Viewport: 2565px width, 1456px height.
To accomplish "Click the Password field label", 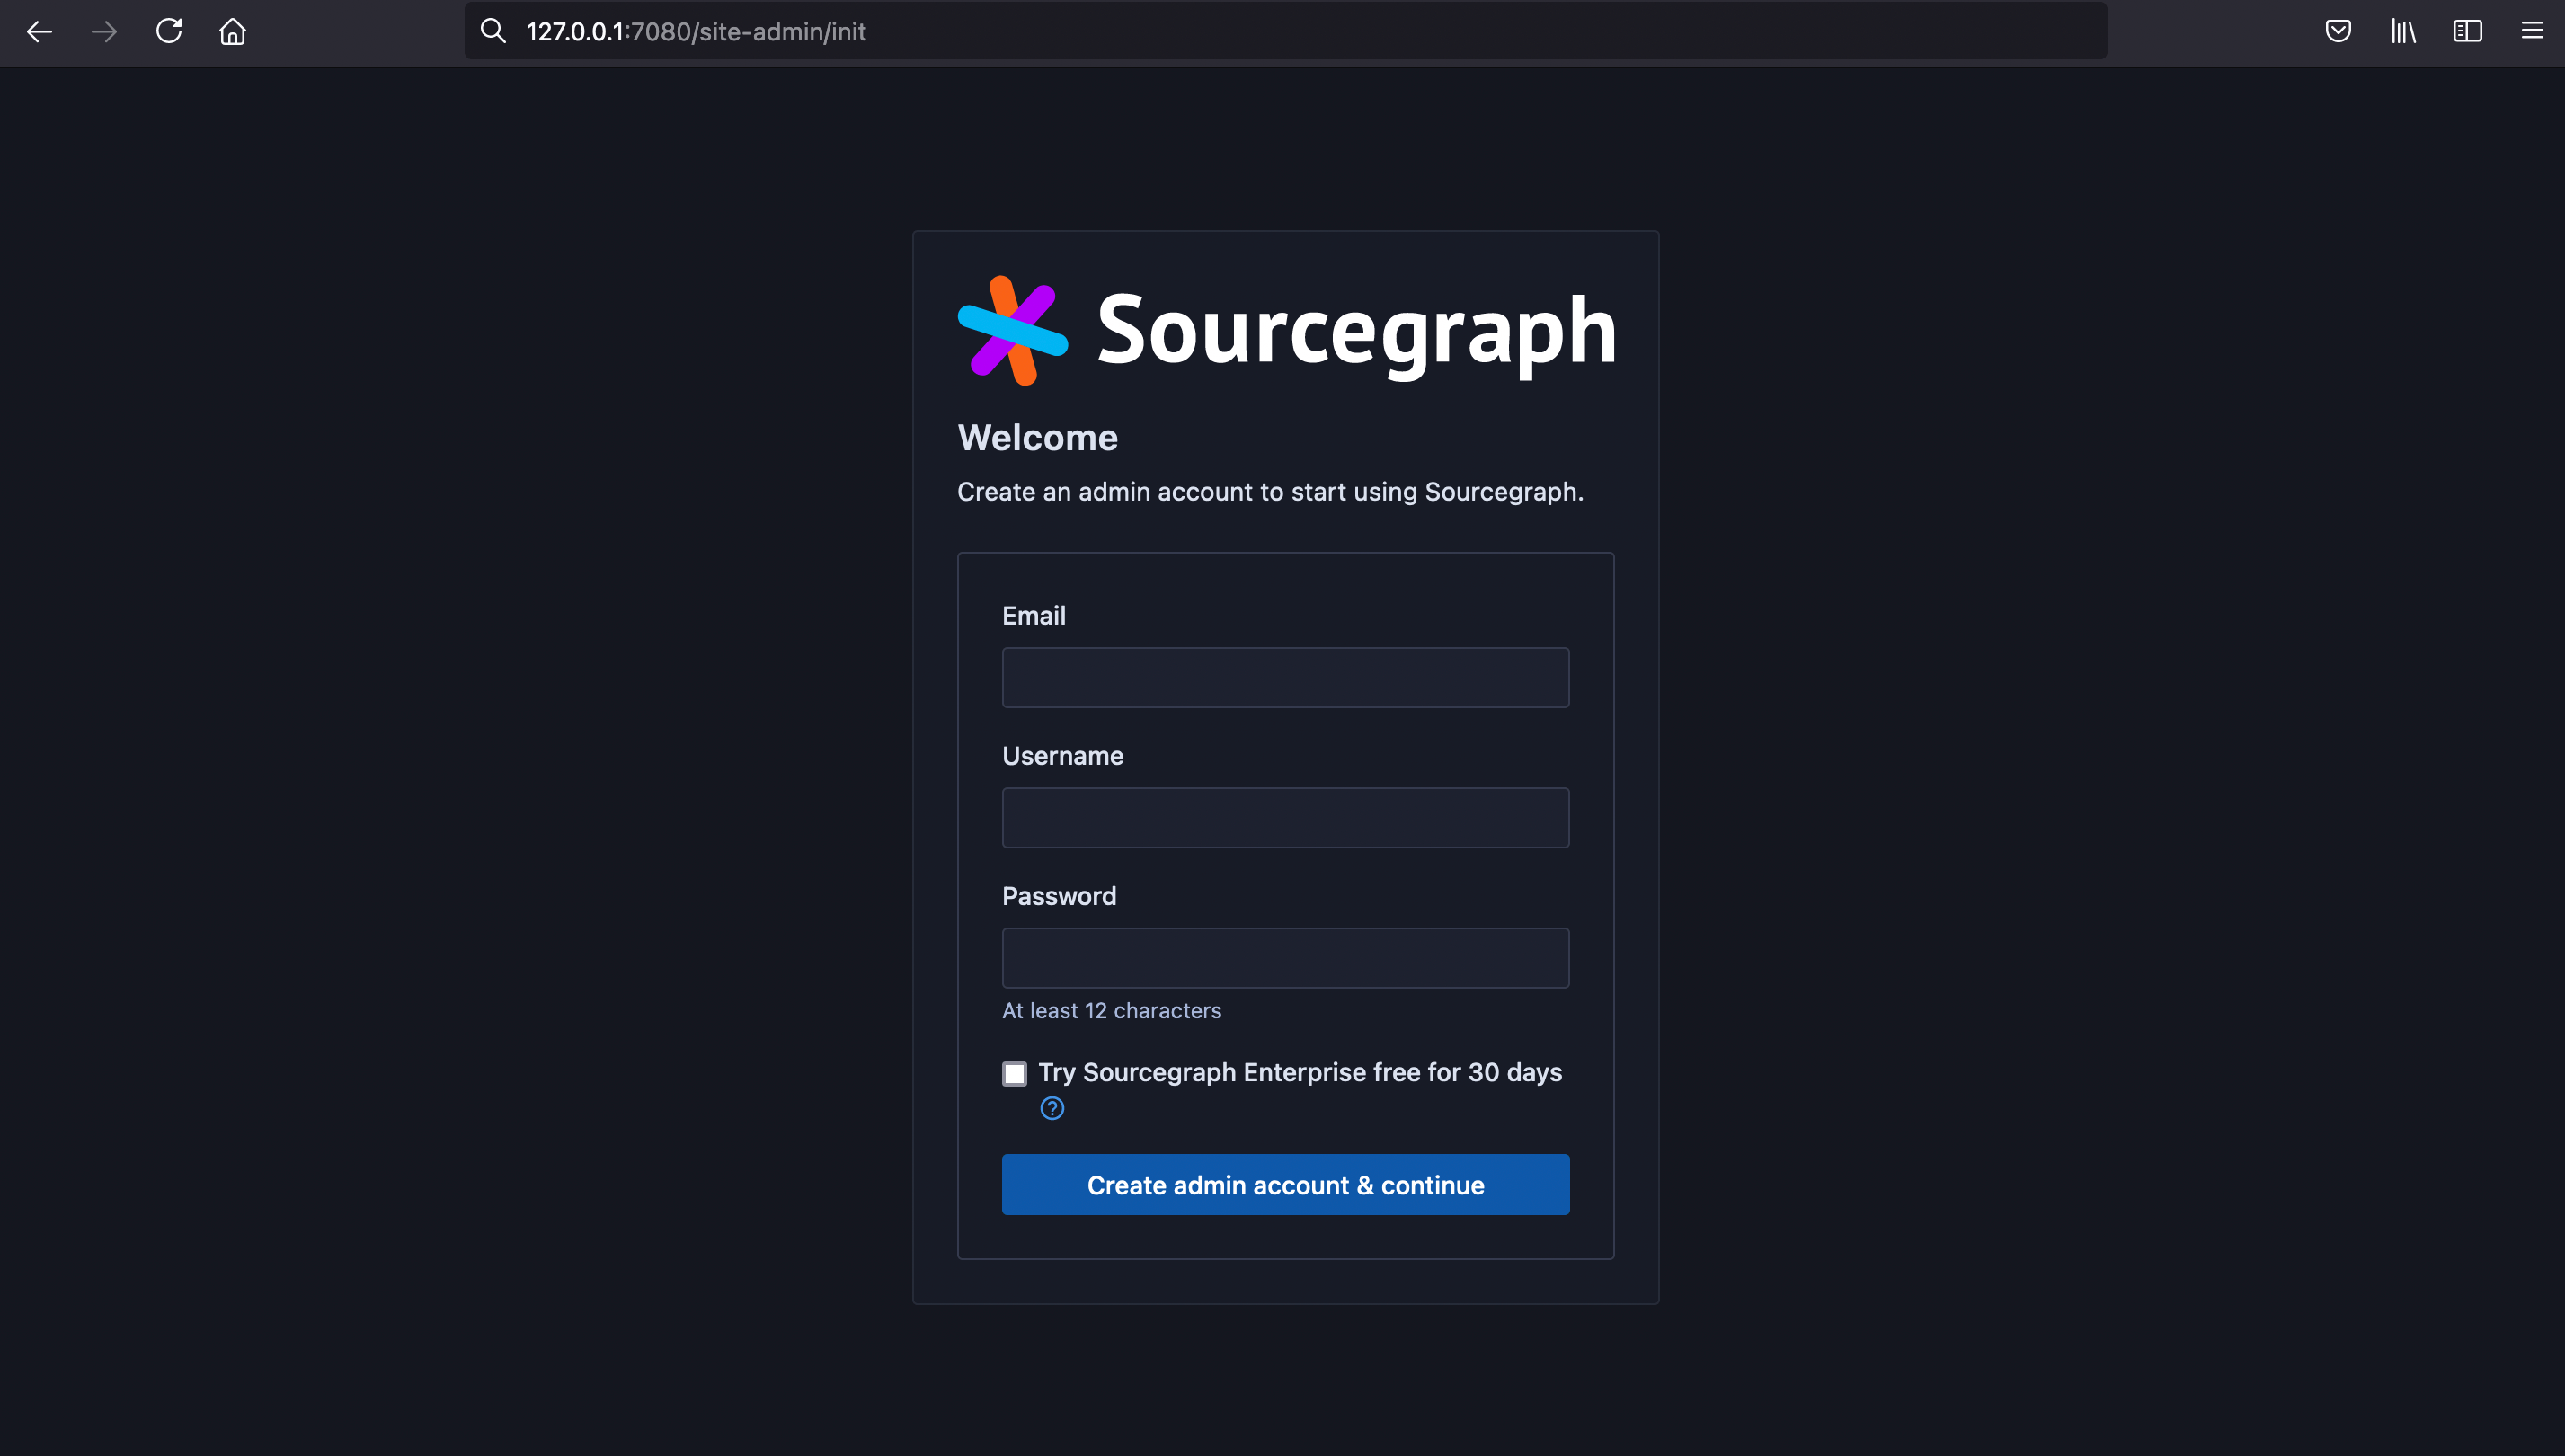I will coord(1059,896).
